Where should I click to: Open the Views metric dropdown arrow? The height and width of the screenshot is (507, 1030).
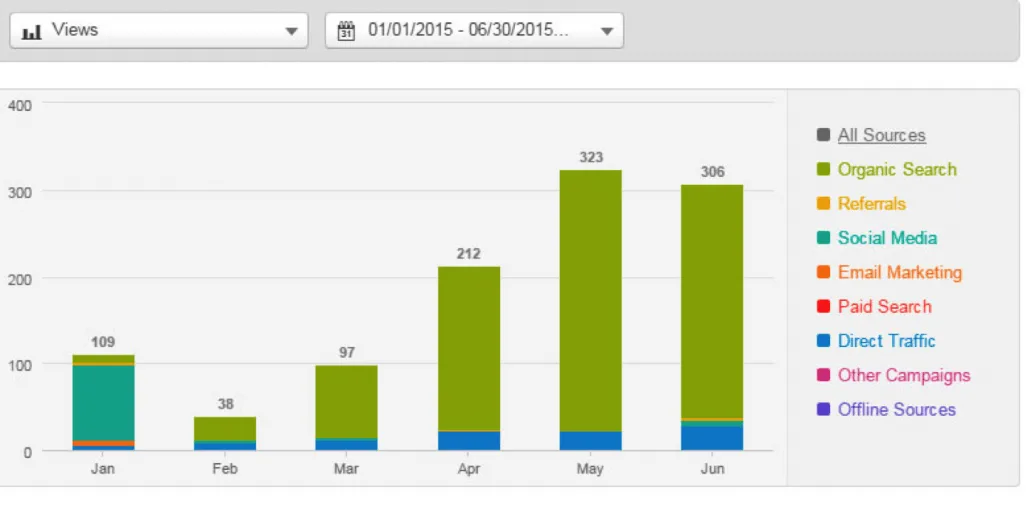[x=291, y=31]
